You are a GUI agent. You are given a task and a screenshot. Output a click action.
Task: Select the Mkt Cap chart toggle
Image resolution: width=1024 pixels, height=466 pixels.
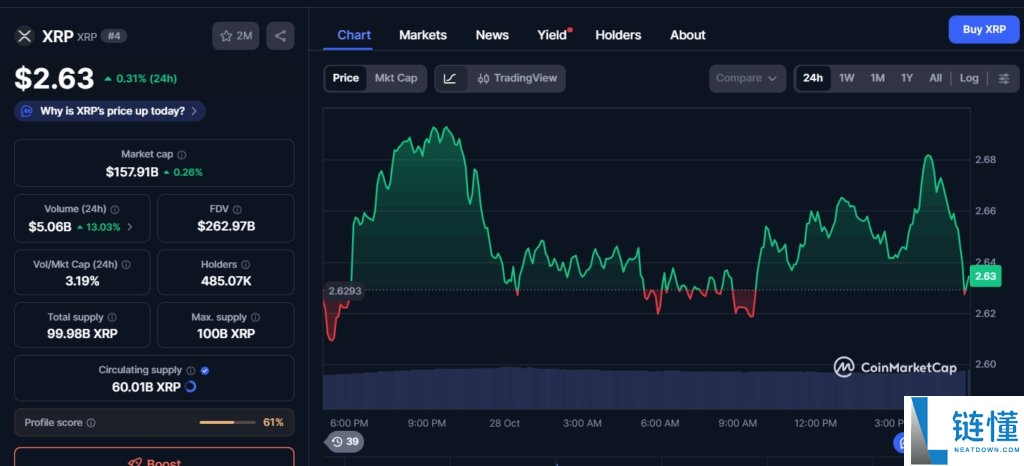(396, 78)
